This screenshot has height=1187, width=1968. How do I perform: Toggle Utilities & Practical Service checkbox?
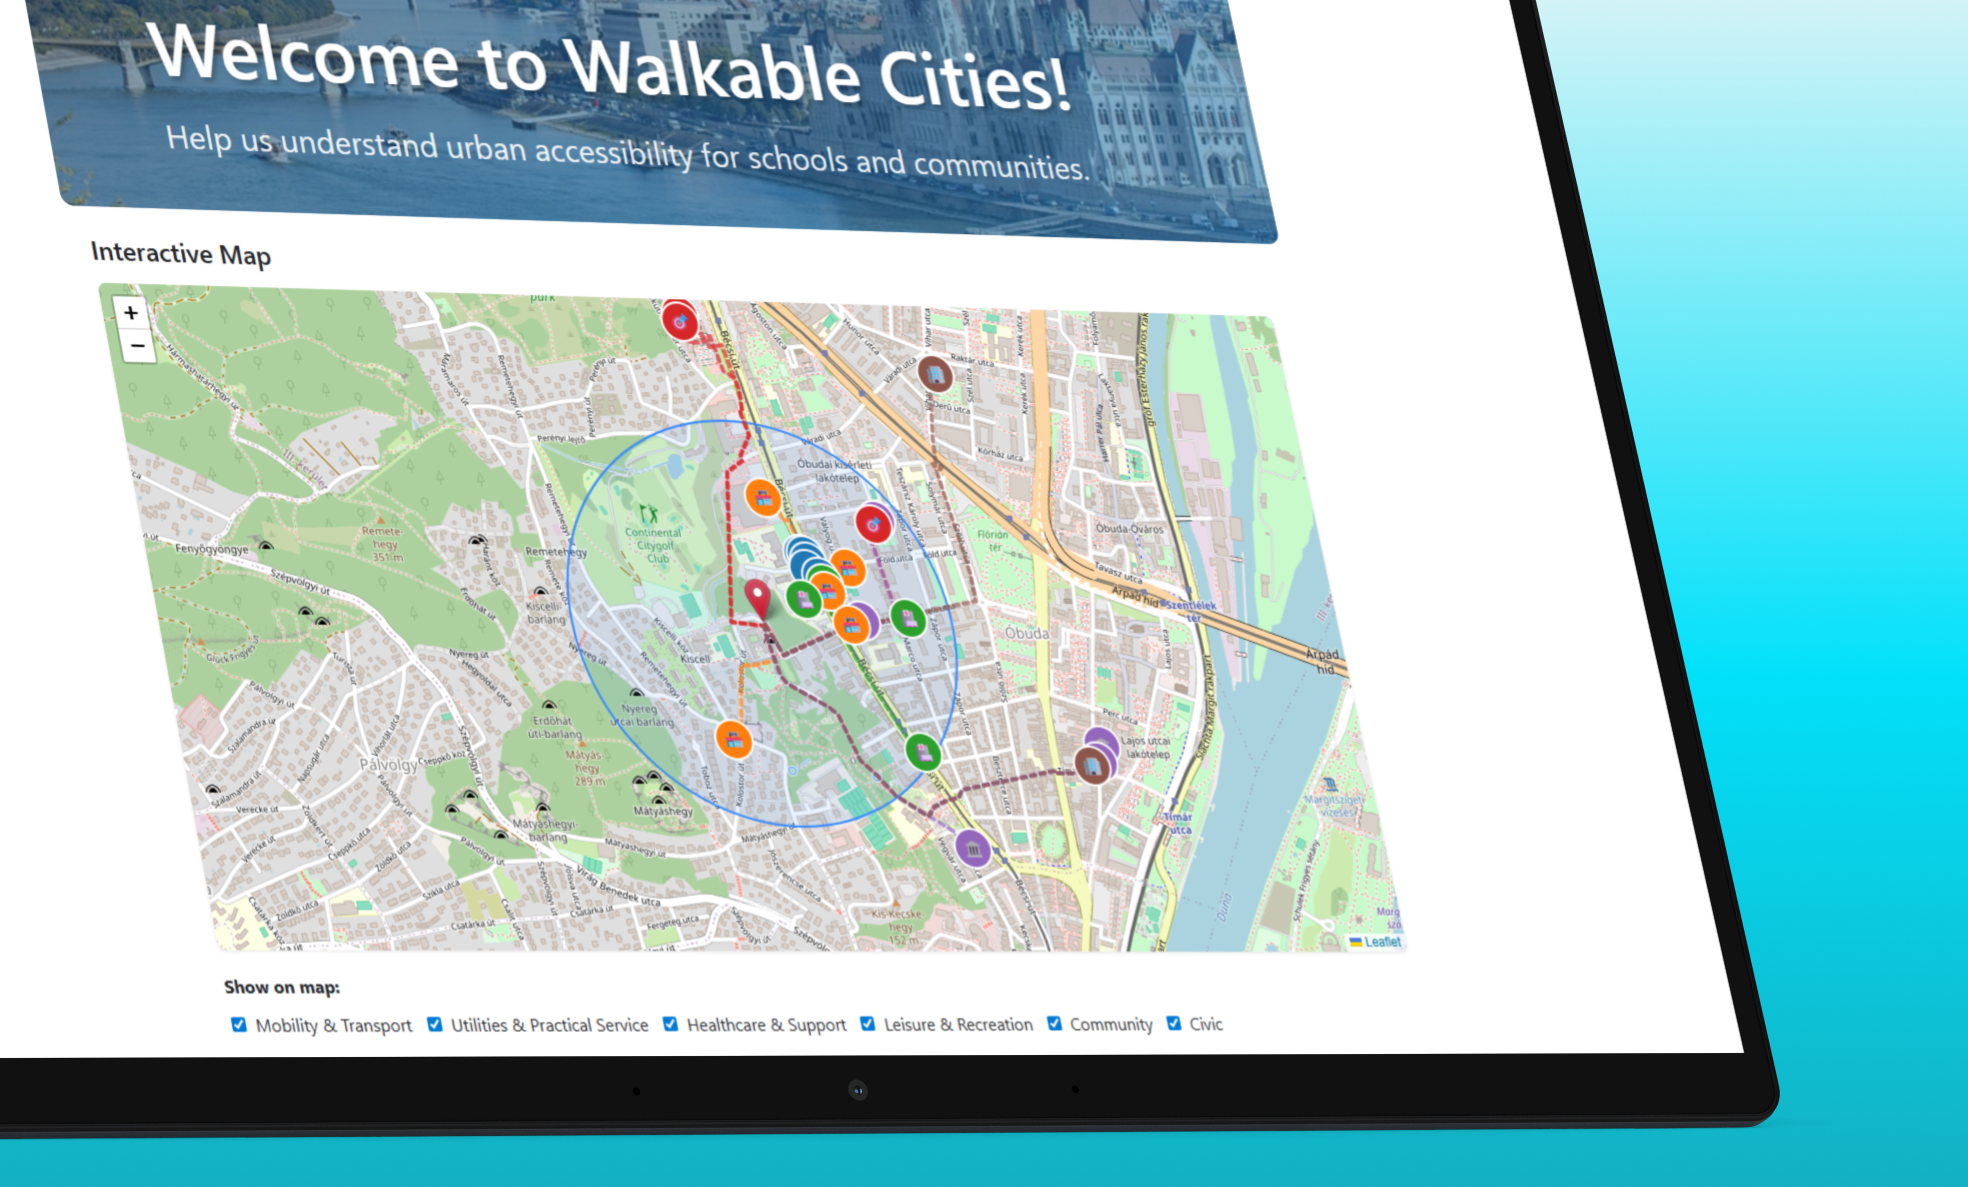coord(435,1024)
